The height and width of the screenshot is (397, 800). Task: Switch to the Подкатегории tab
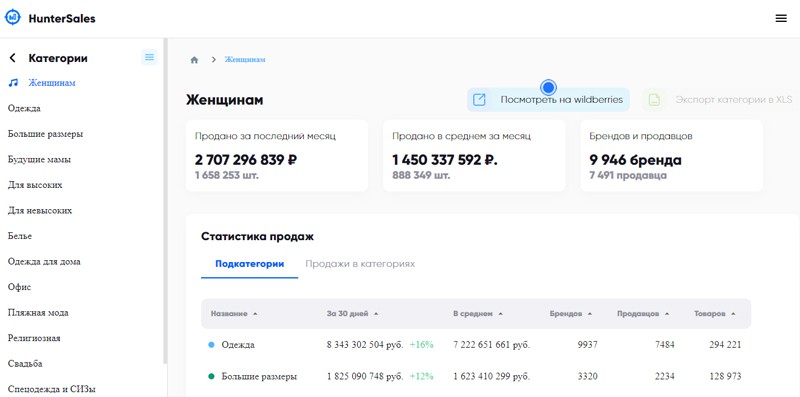tap(249, 264)
